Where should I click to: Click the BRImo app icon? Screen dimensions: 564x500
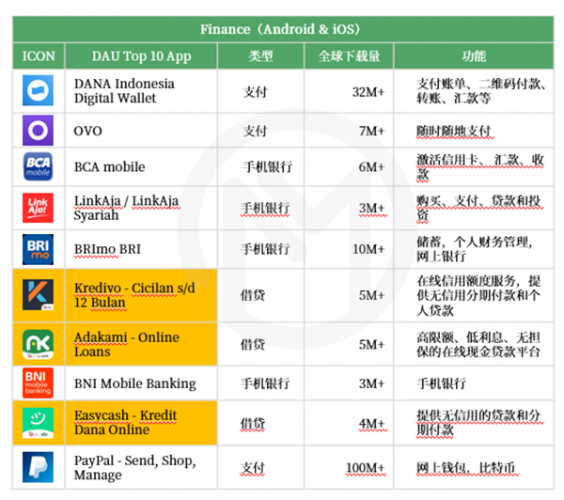38,249
